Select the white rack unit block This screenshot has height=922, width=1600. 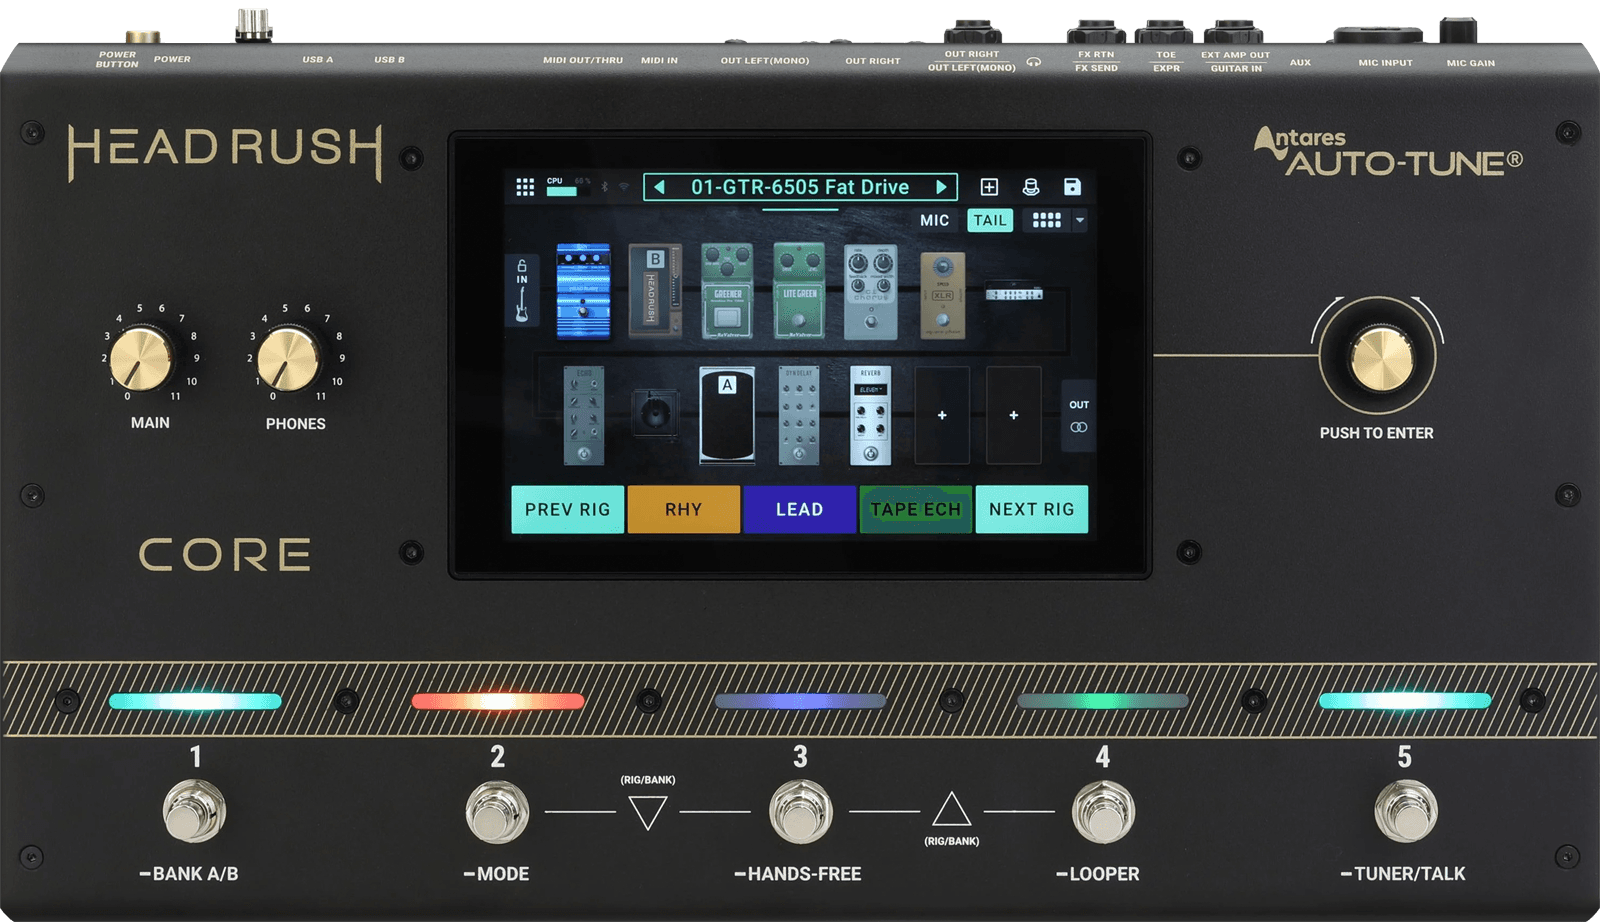coord(1014,293)
